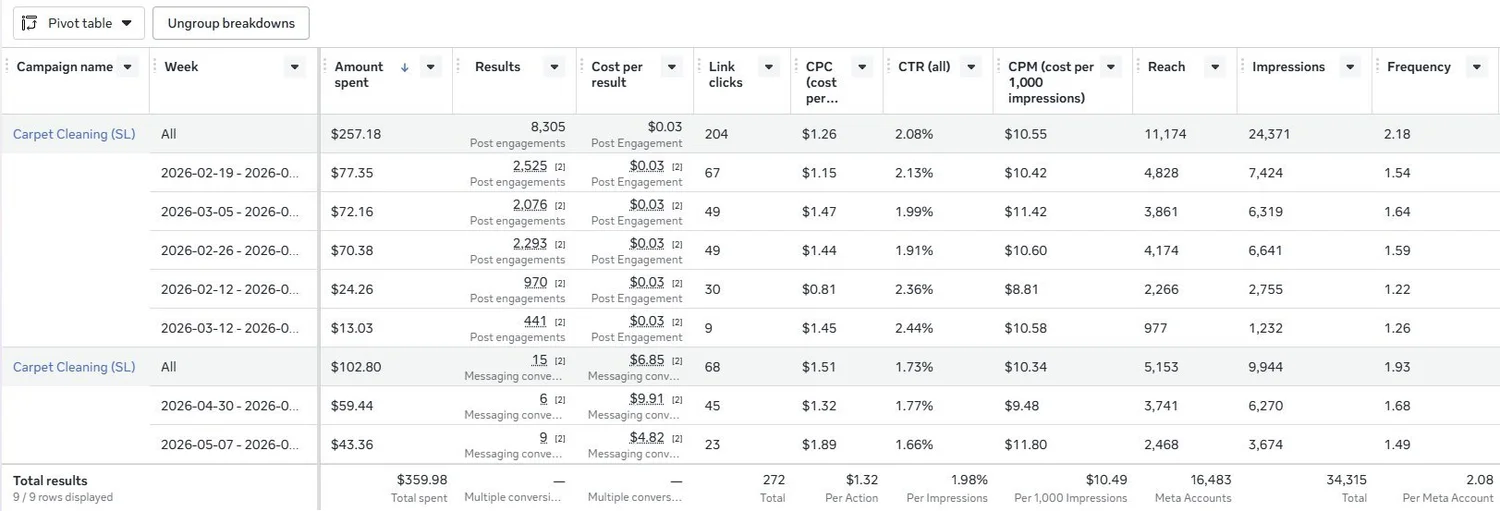Image resolution: width=1500 pixels, height=511 pixels.
Task: Click the 2.44% CTR cell
Action: click(914, 328)
